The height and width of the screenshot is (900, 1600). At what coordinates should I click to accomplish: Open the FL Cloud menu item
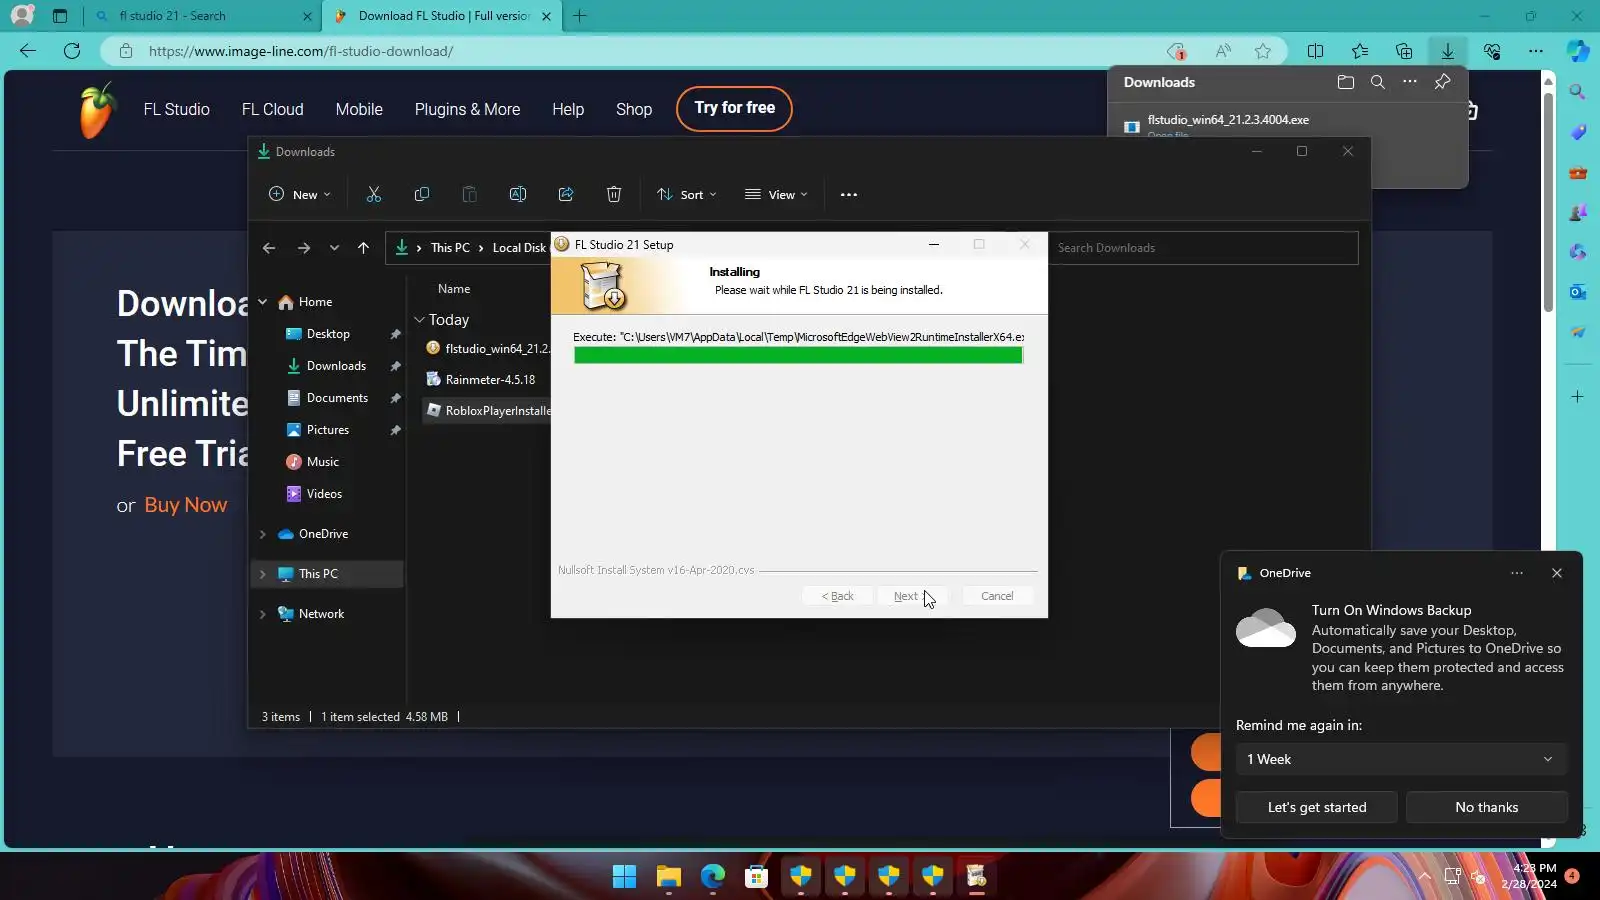point(272,109)
